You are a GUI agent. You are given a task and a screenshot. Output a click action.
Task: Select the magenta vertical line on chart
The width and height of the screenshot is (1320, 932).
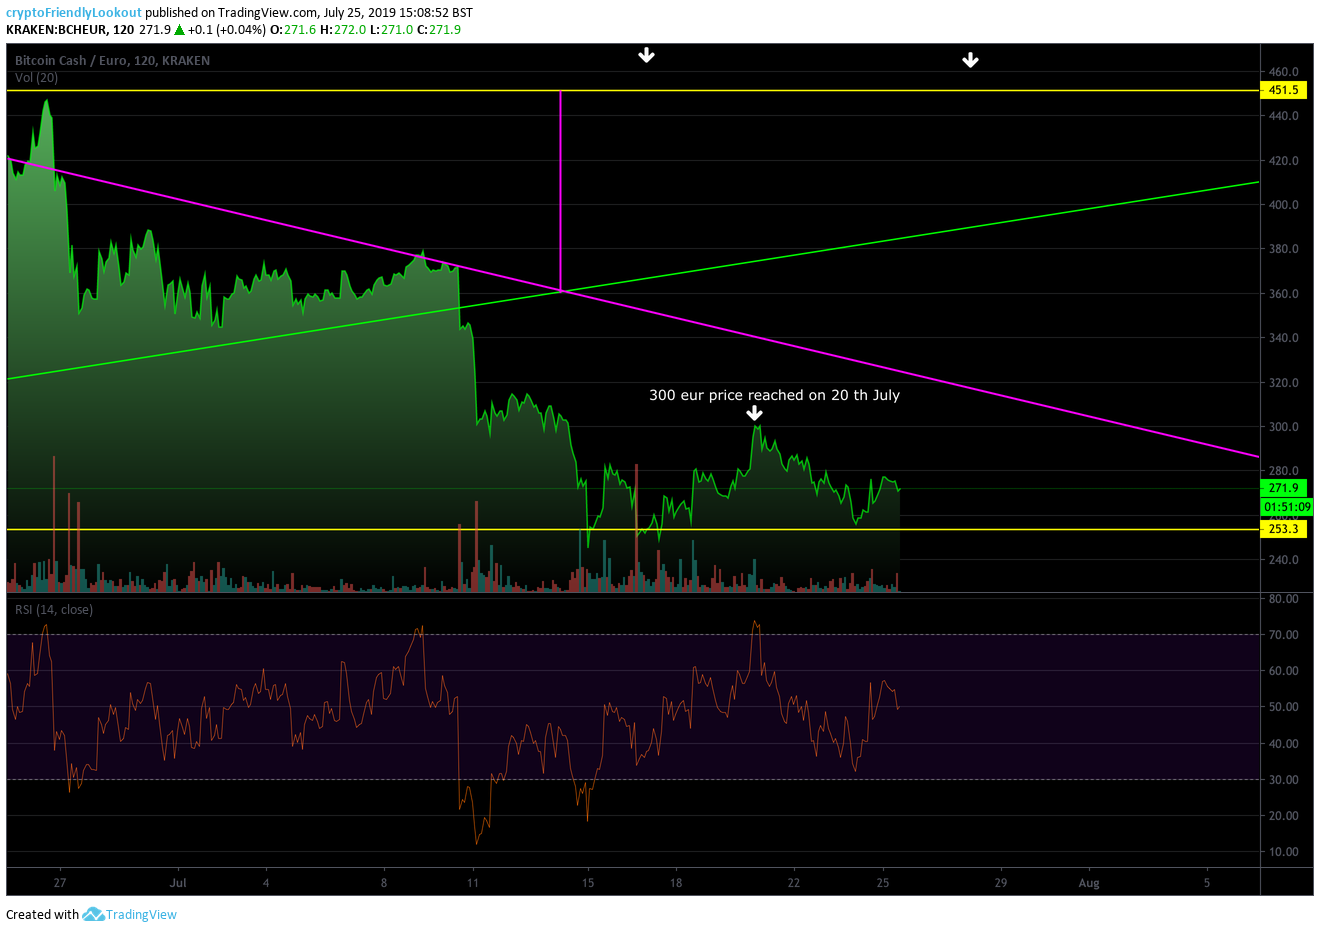point(560,190)
